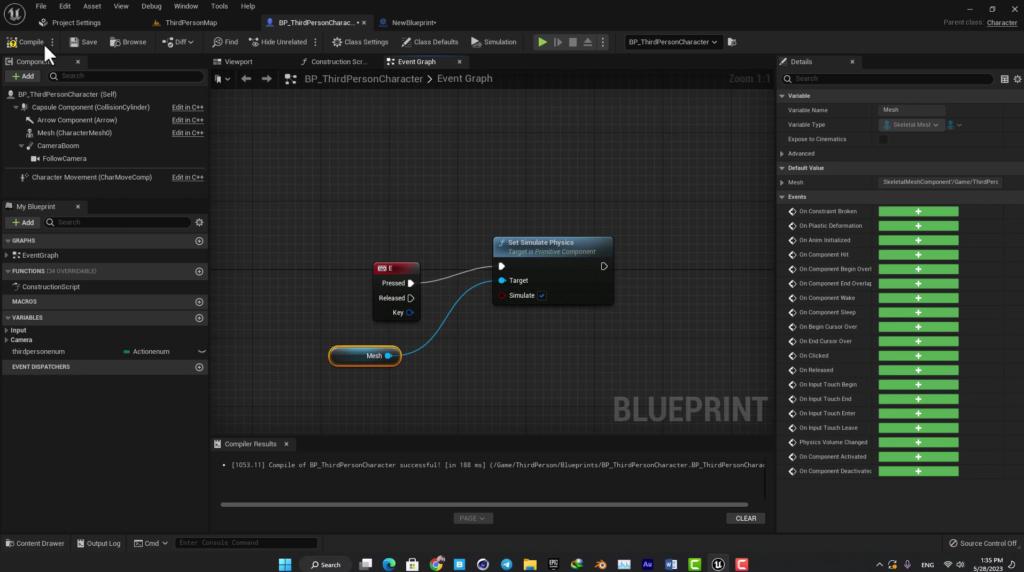Add new variable with plus icon
Screen dimensions: 1024x572
point(199,318)
